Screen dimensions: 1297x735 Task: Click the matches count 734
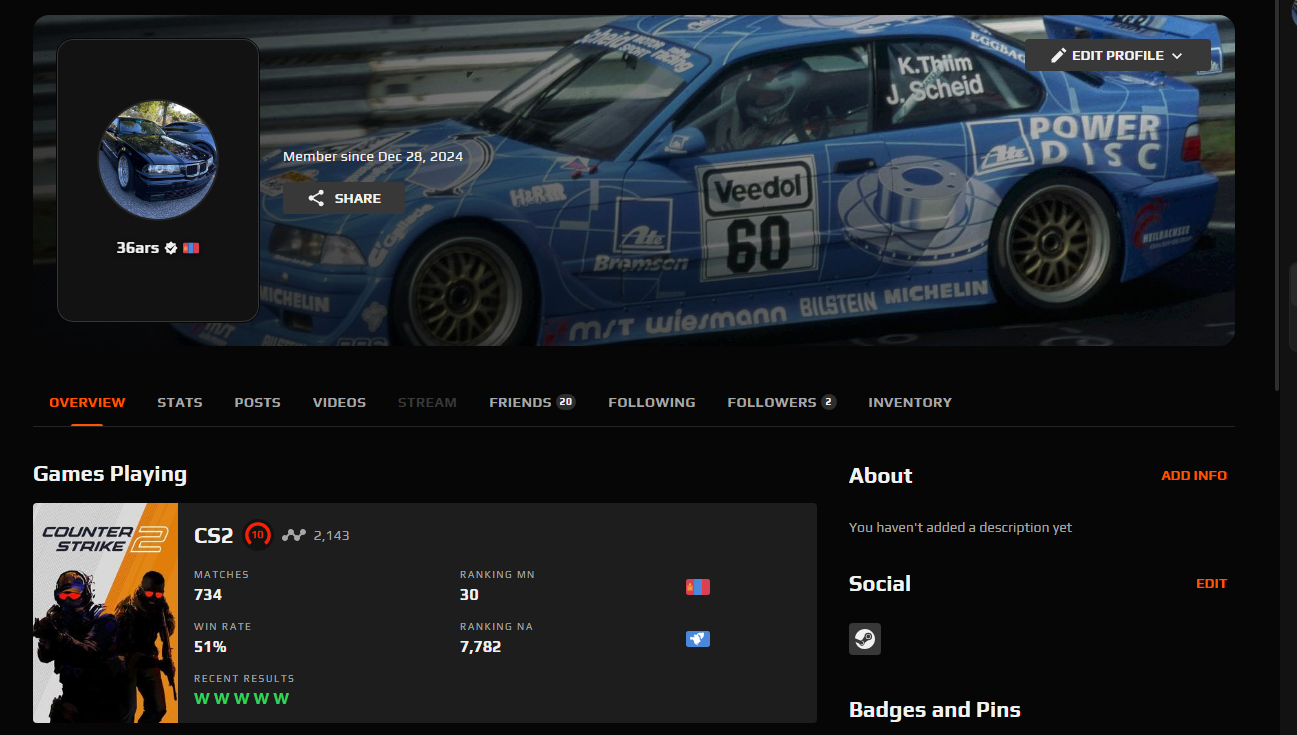point(208,595)
